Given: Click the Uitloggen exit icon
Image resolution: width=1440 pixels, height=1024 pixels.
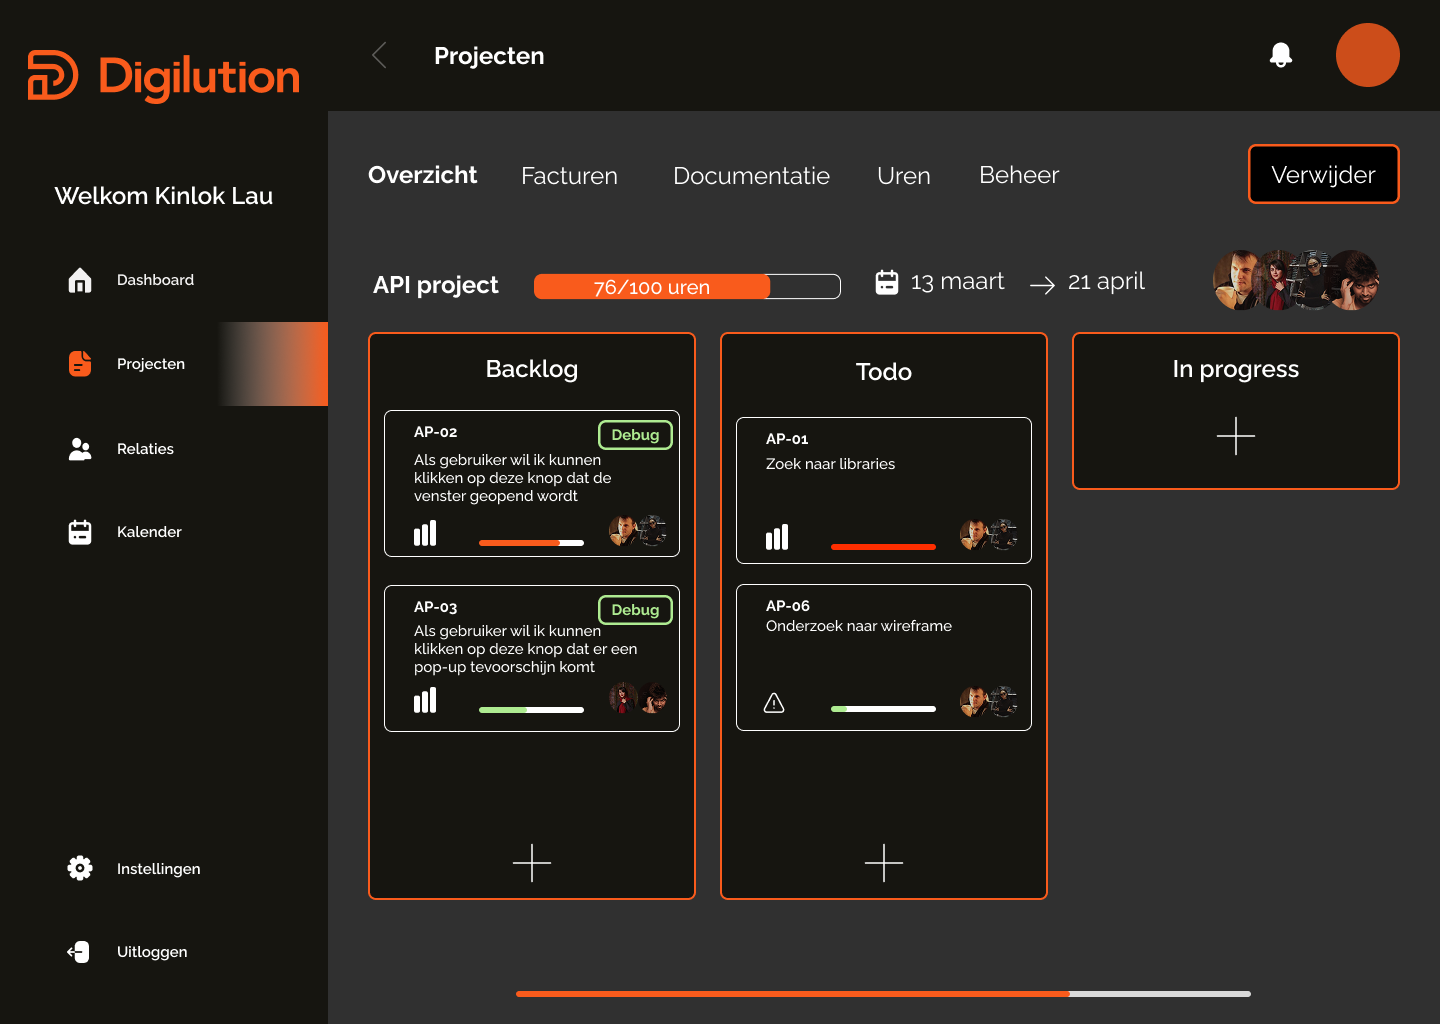Looking at the screenshot, I should [78, 952].
